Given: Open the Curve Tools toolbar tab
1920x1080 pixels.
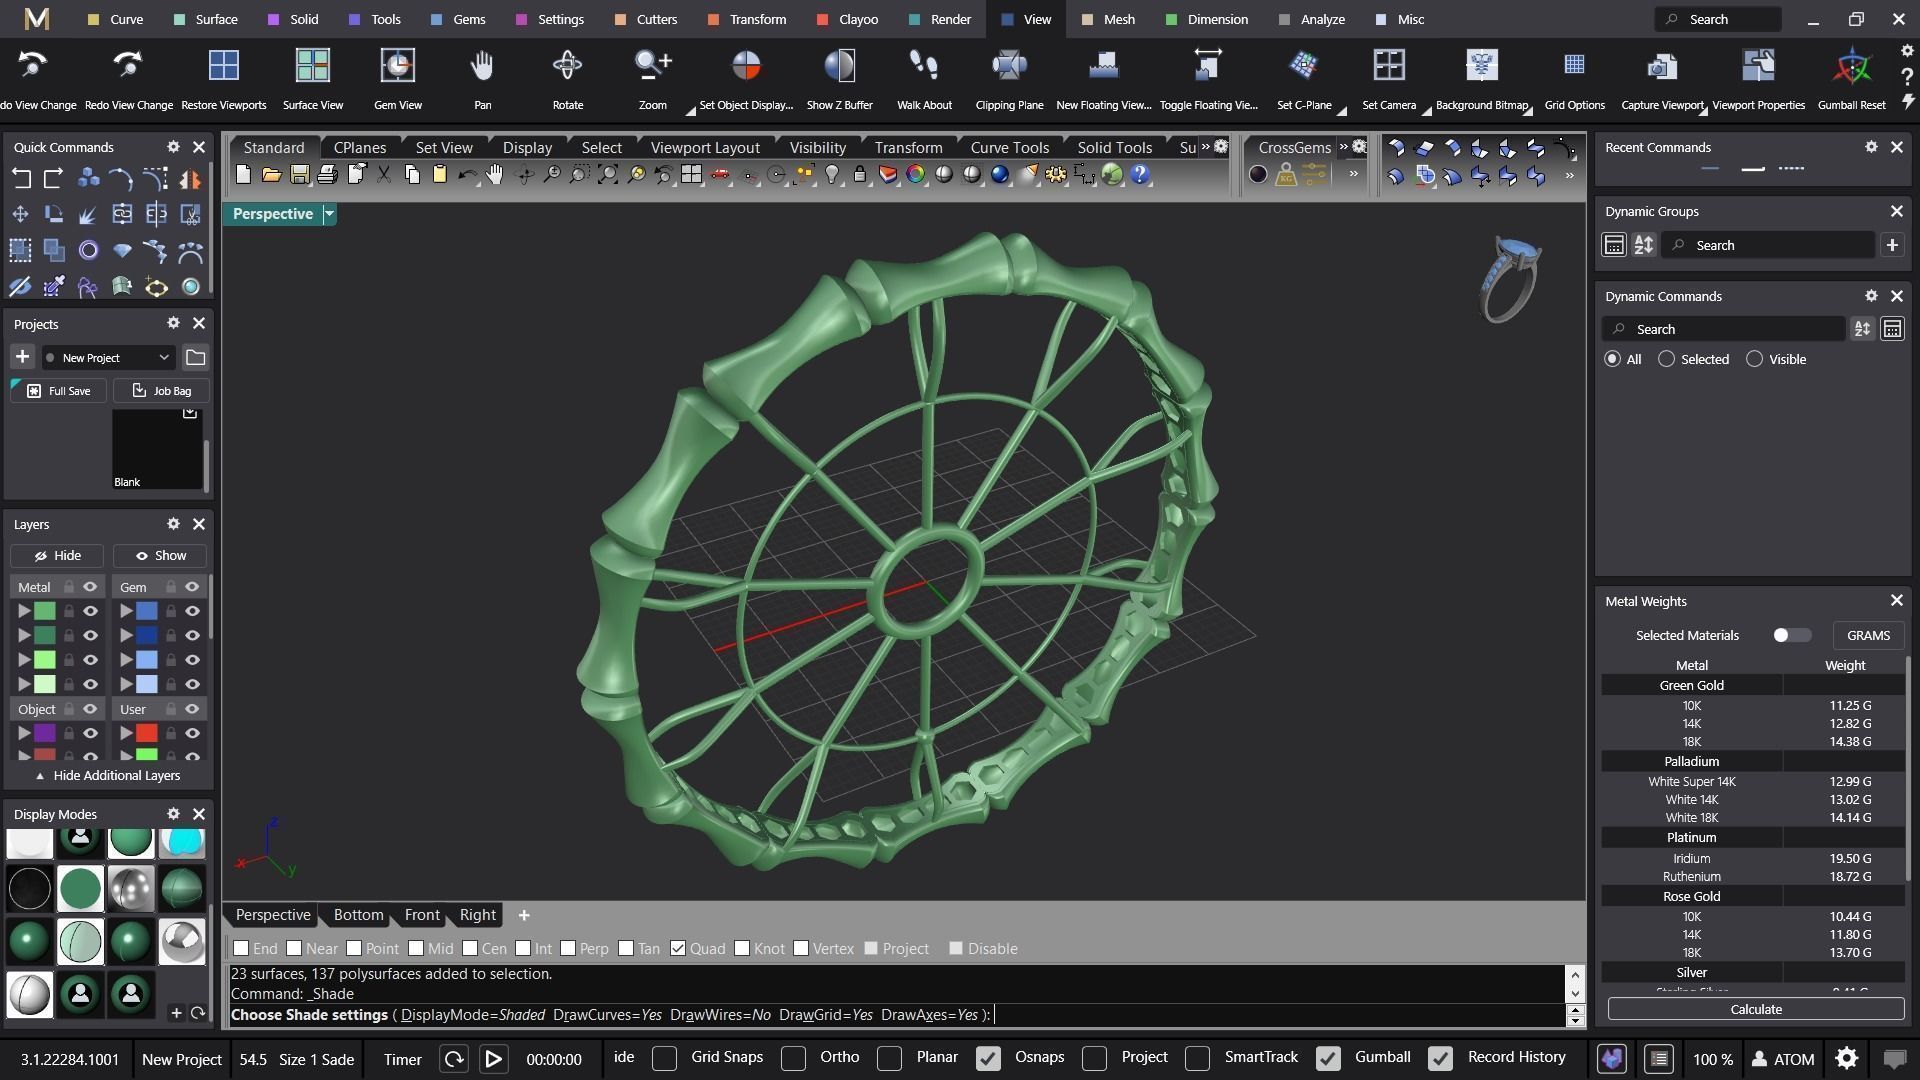Looking at the screenshot, I should pyautogui.click(x=1009, y=148).
